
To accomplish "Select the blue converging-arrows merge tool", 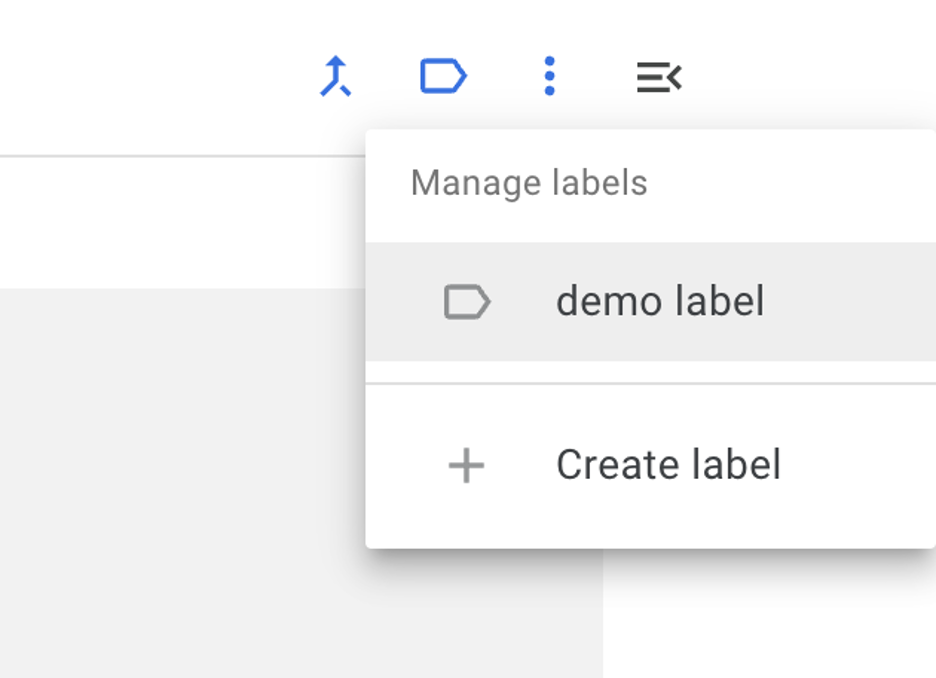I will [338, 77].
